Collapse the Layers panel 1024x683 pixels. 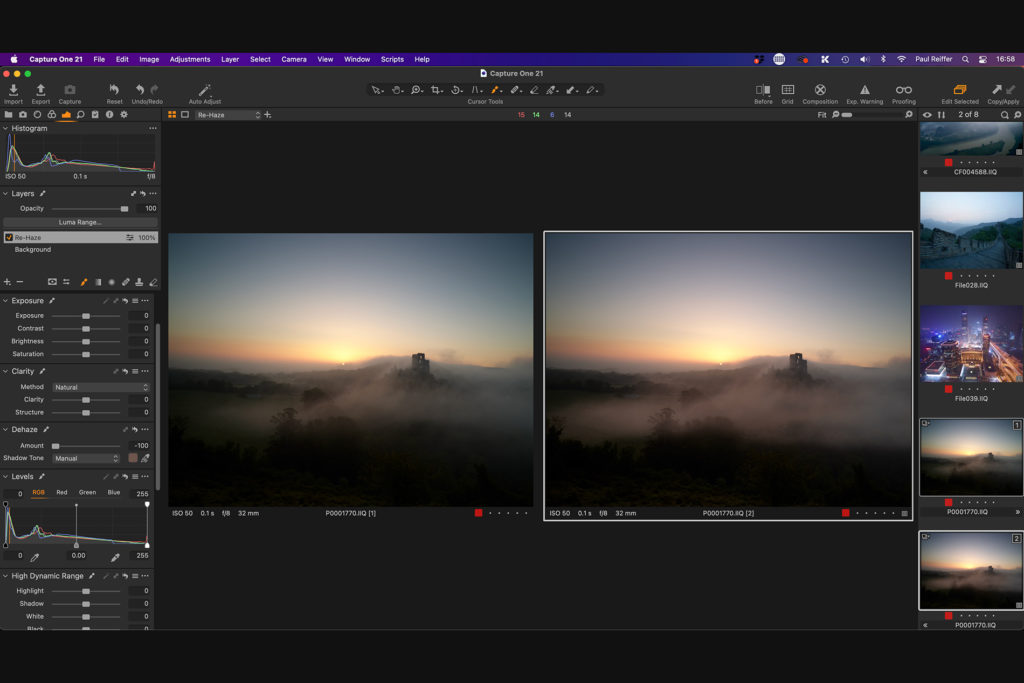5,194
